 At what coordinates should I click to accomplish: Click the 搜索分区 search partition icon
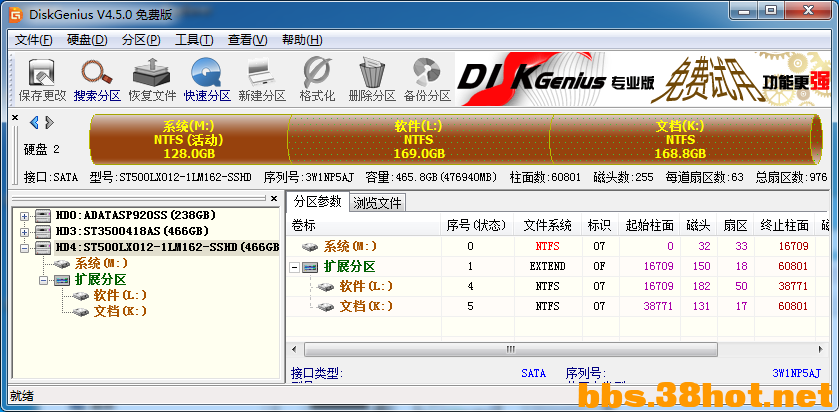(x=97, y=72)
